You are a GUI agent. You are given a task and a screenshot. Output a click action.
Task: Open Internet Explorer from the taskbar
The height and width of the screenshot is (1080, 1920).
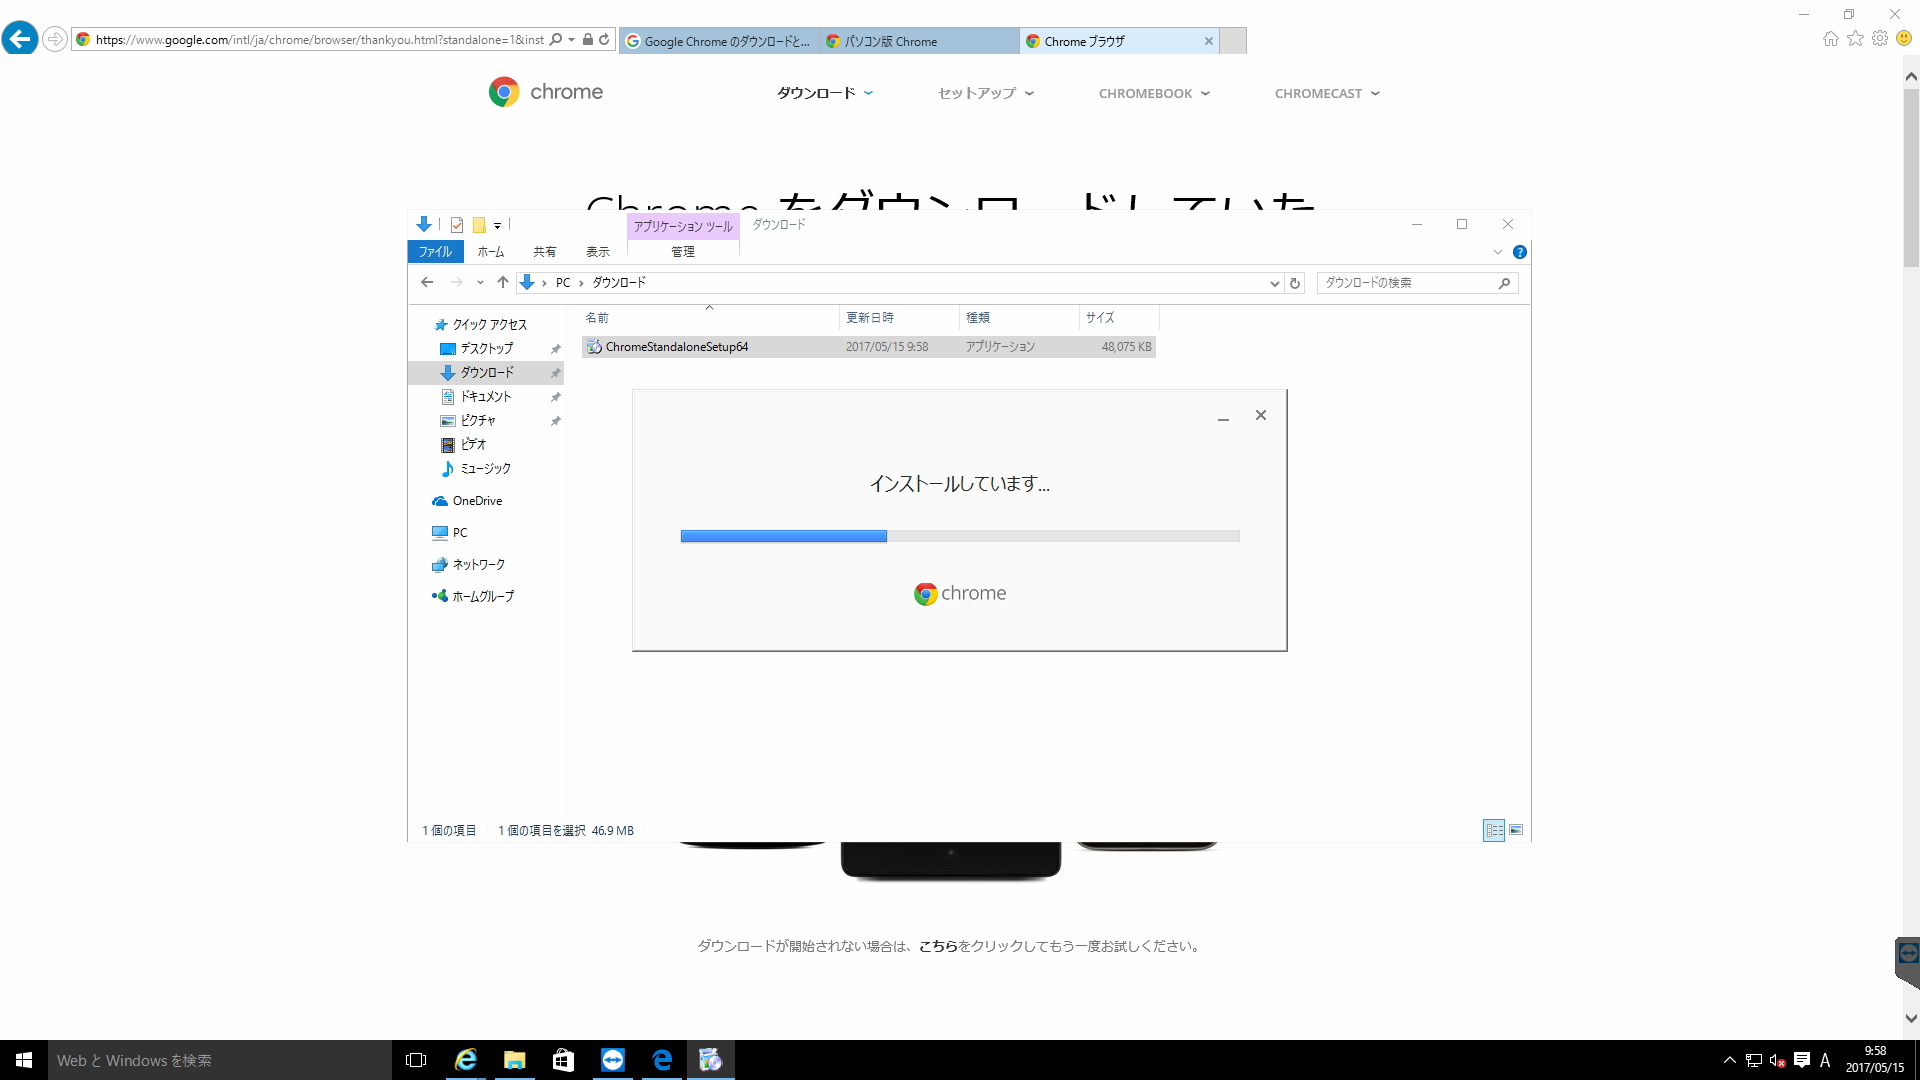(x=465, y=1060)
